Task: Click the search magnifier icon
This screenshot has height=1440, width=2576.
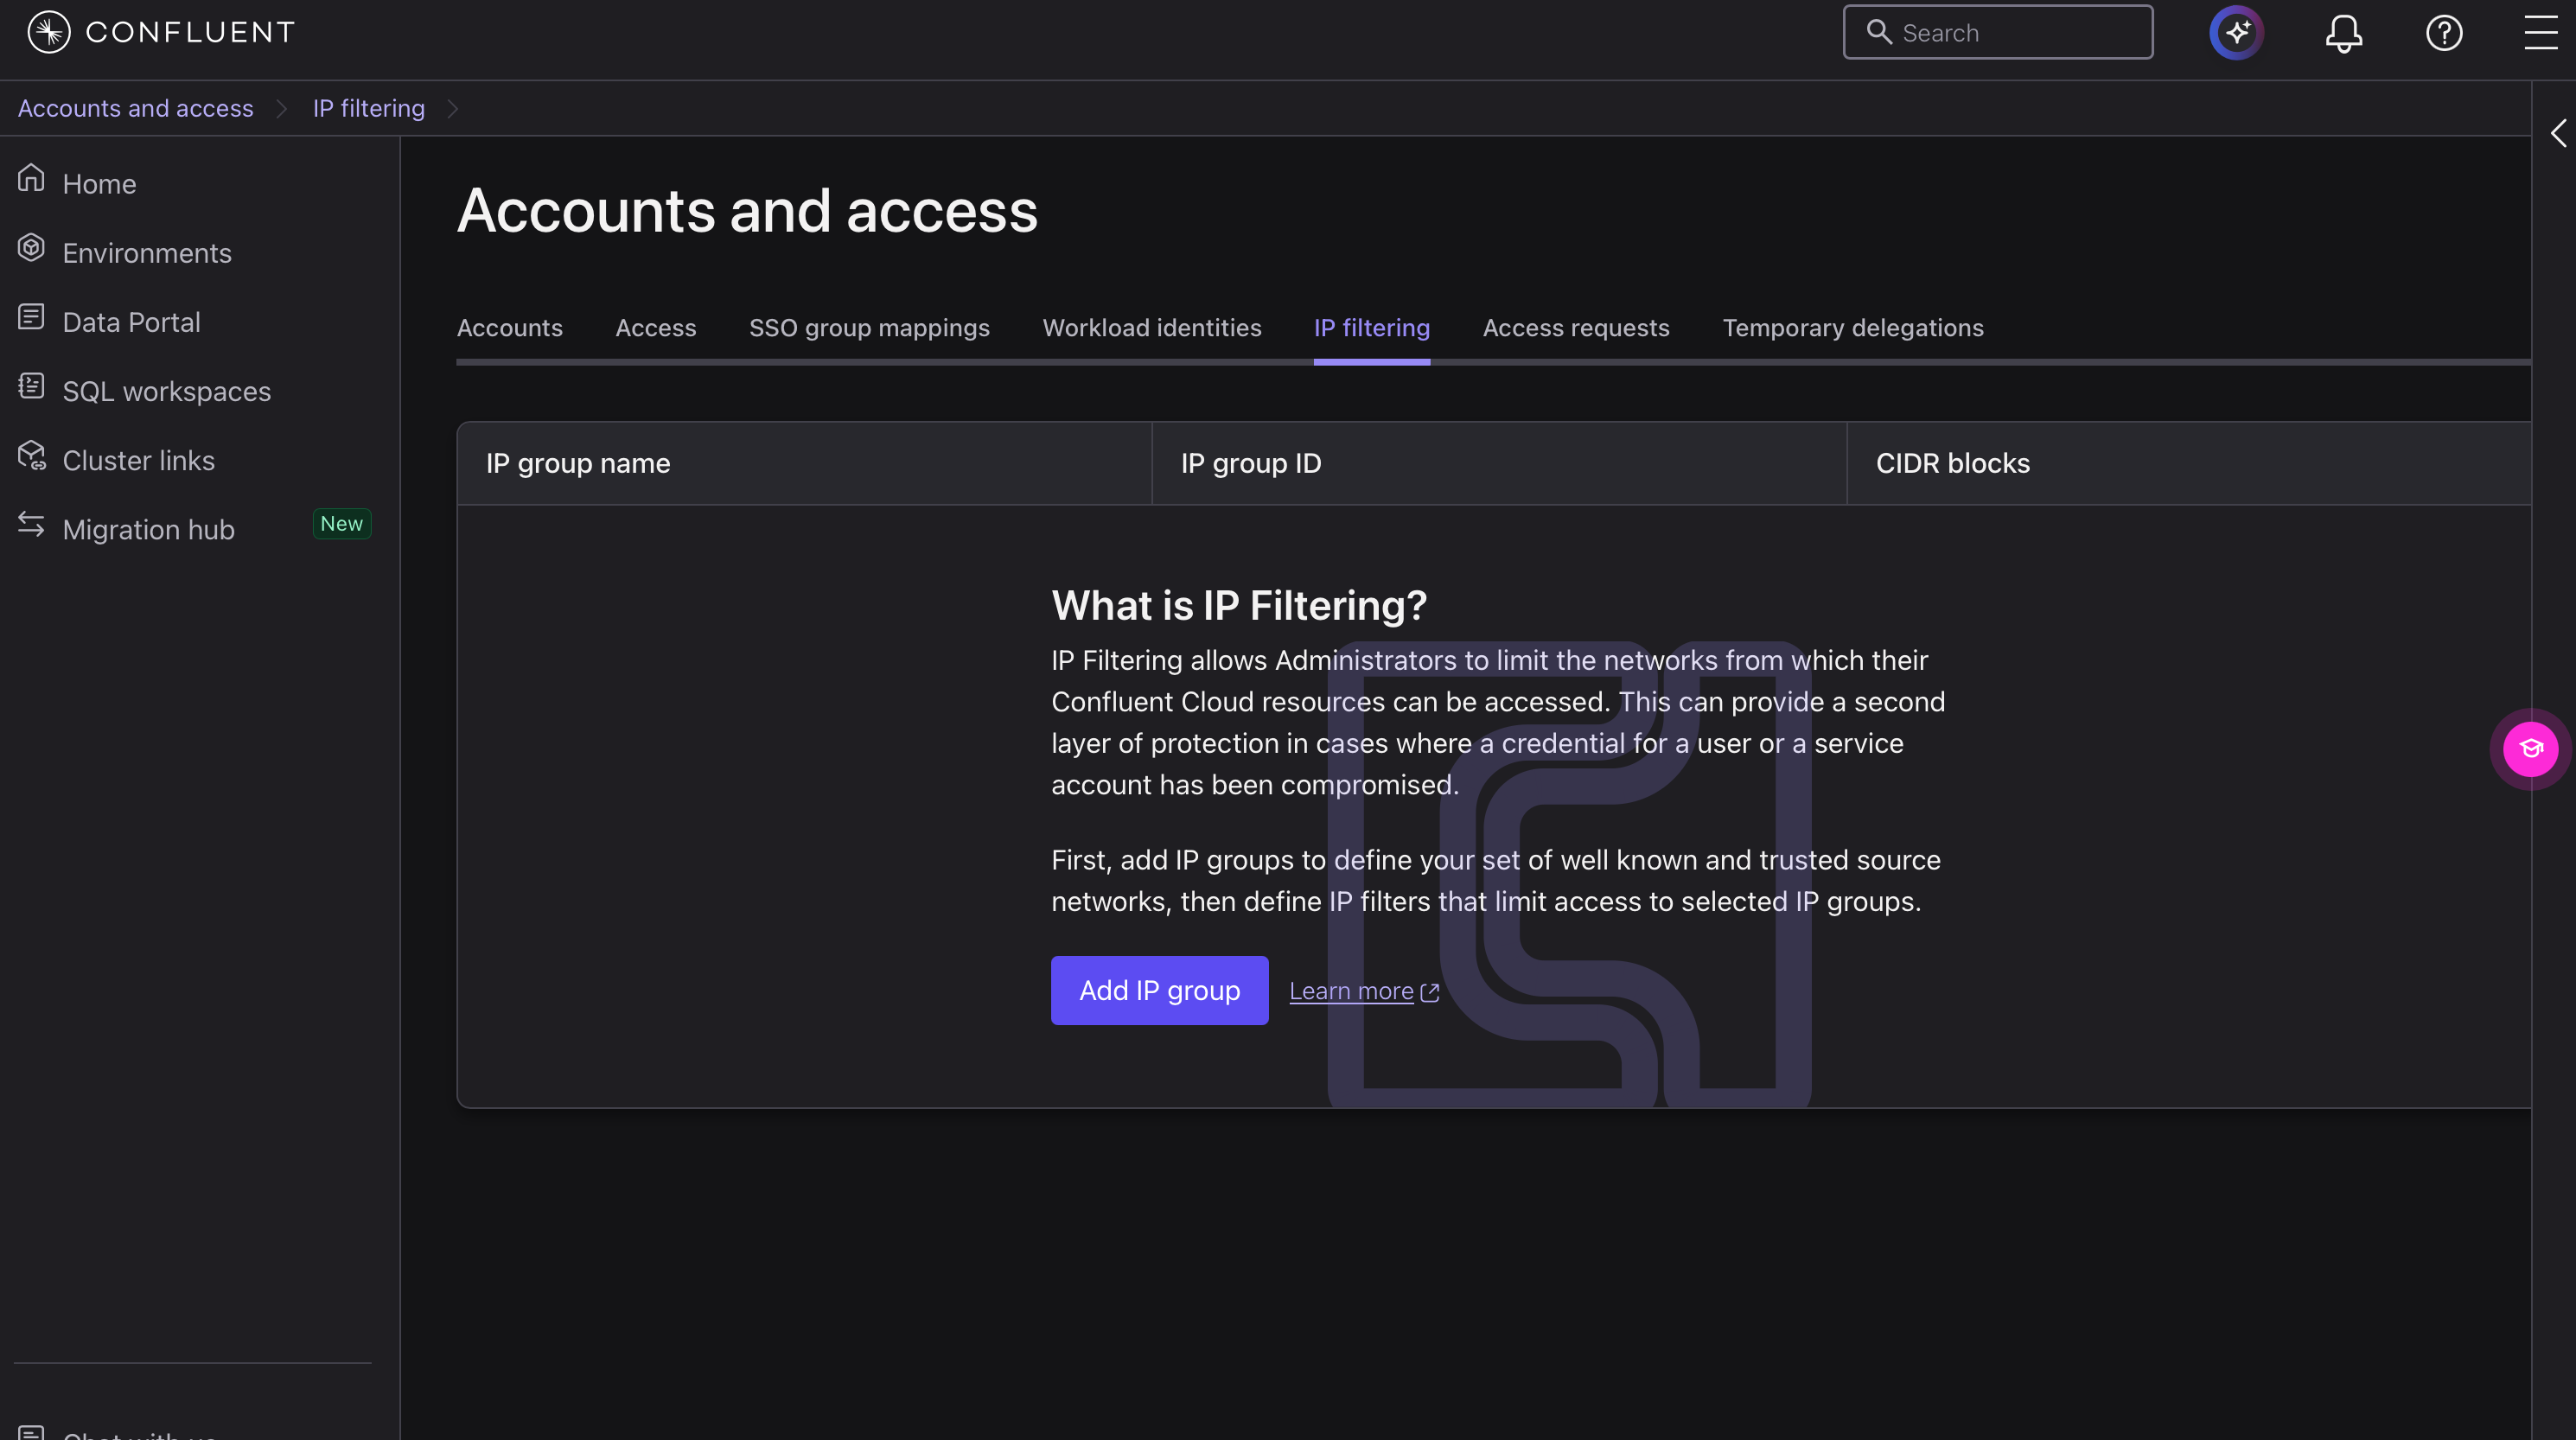Action: click(1879, 32)
